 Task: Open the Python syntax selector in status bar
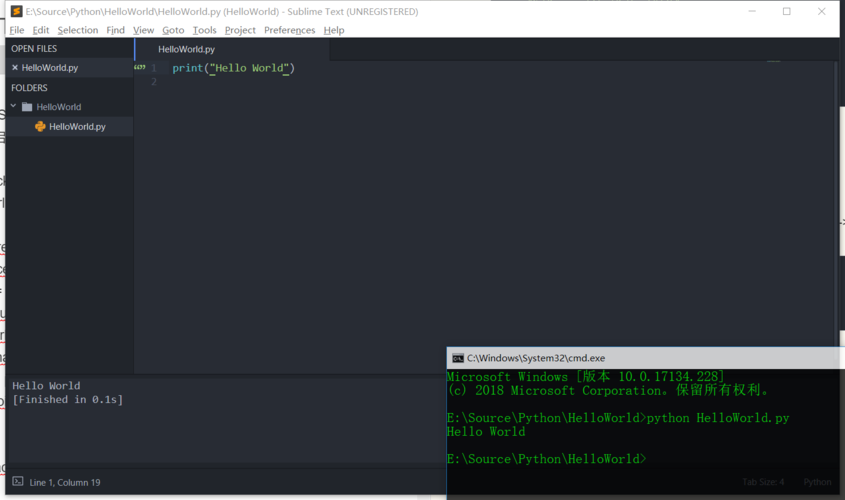(x=816, y=482)
